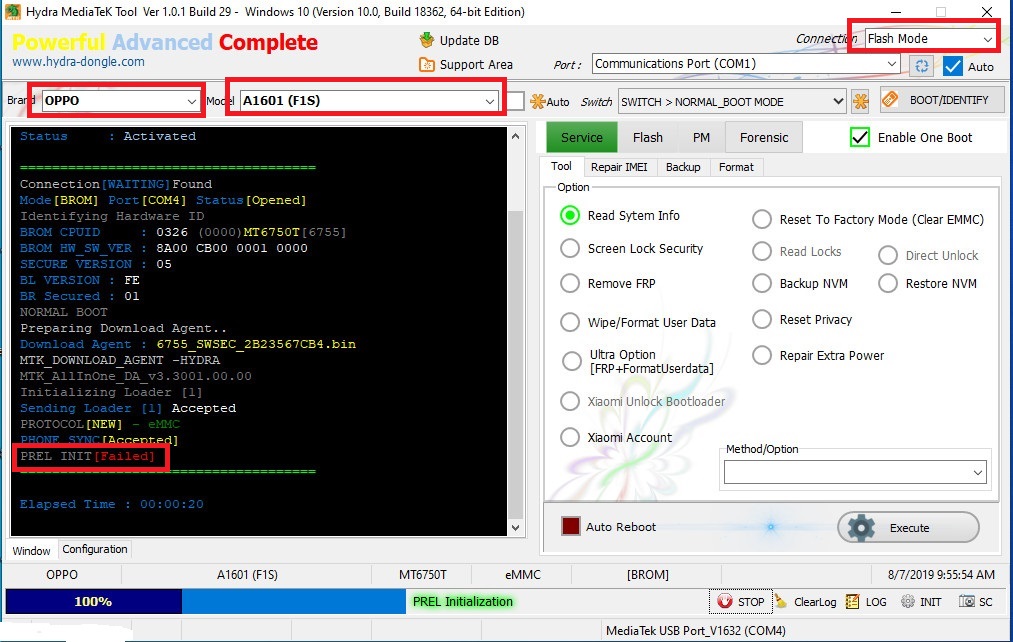Click the BOOT/IDENTIFY button
Viewport: 1013px width, 642px height.
[942, 99]
